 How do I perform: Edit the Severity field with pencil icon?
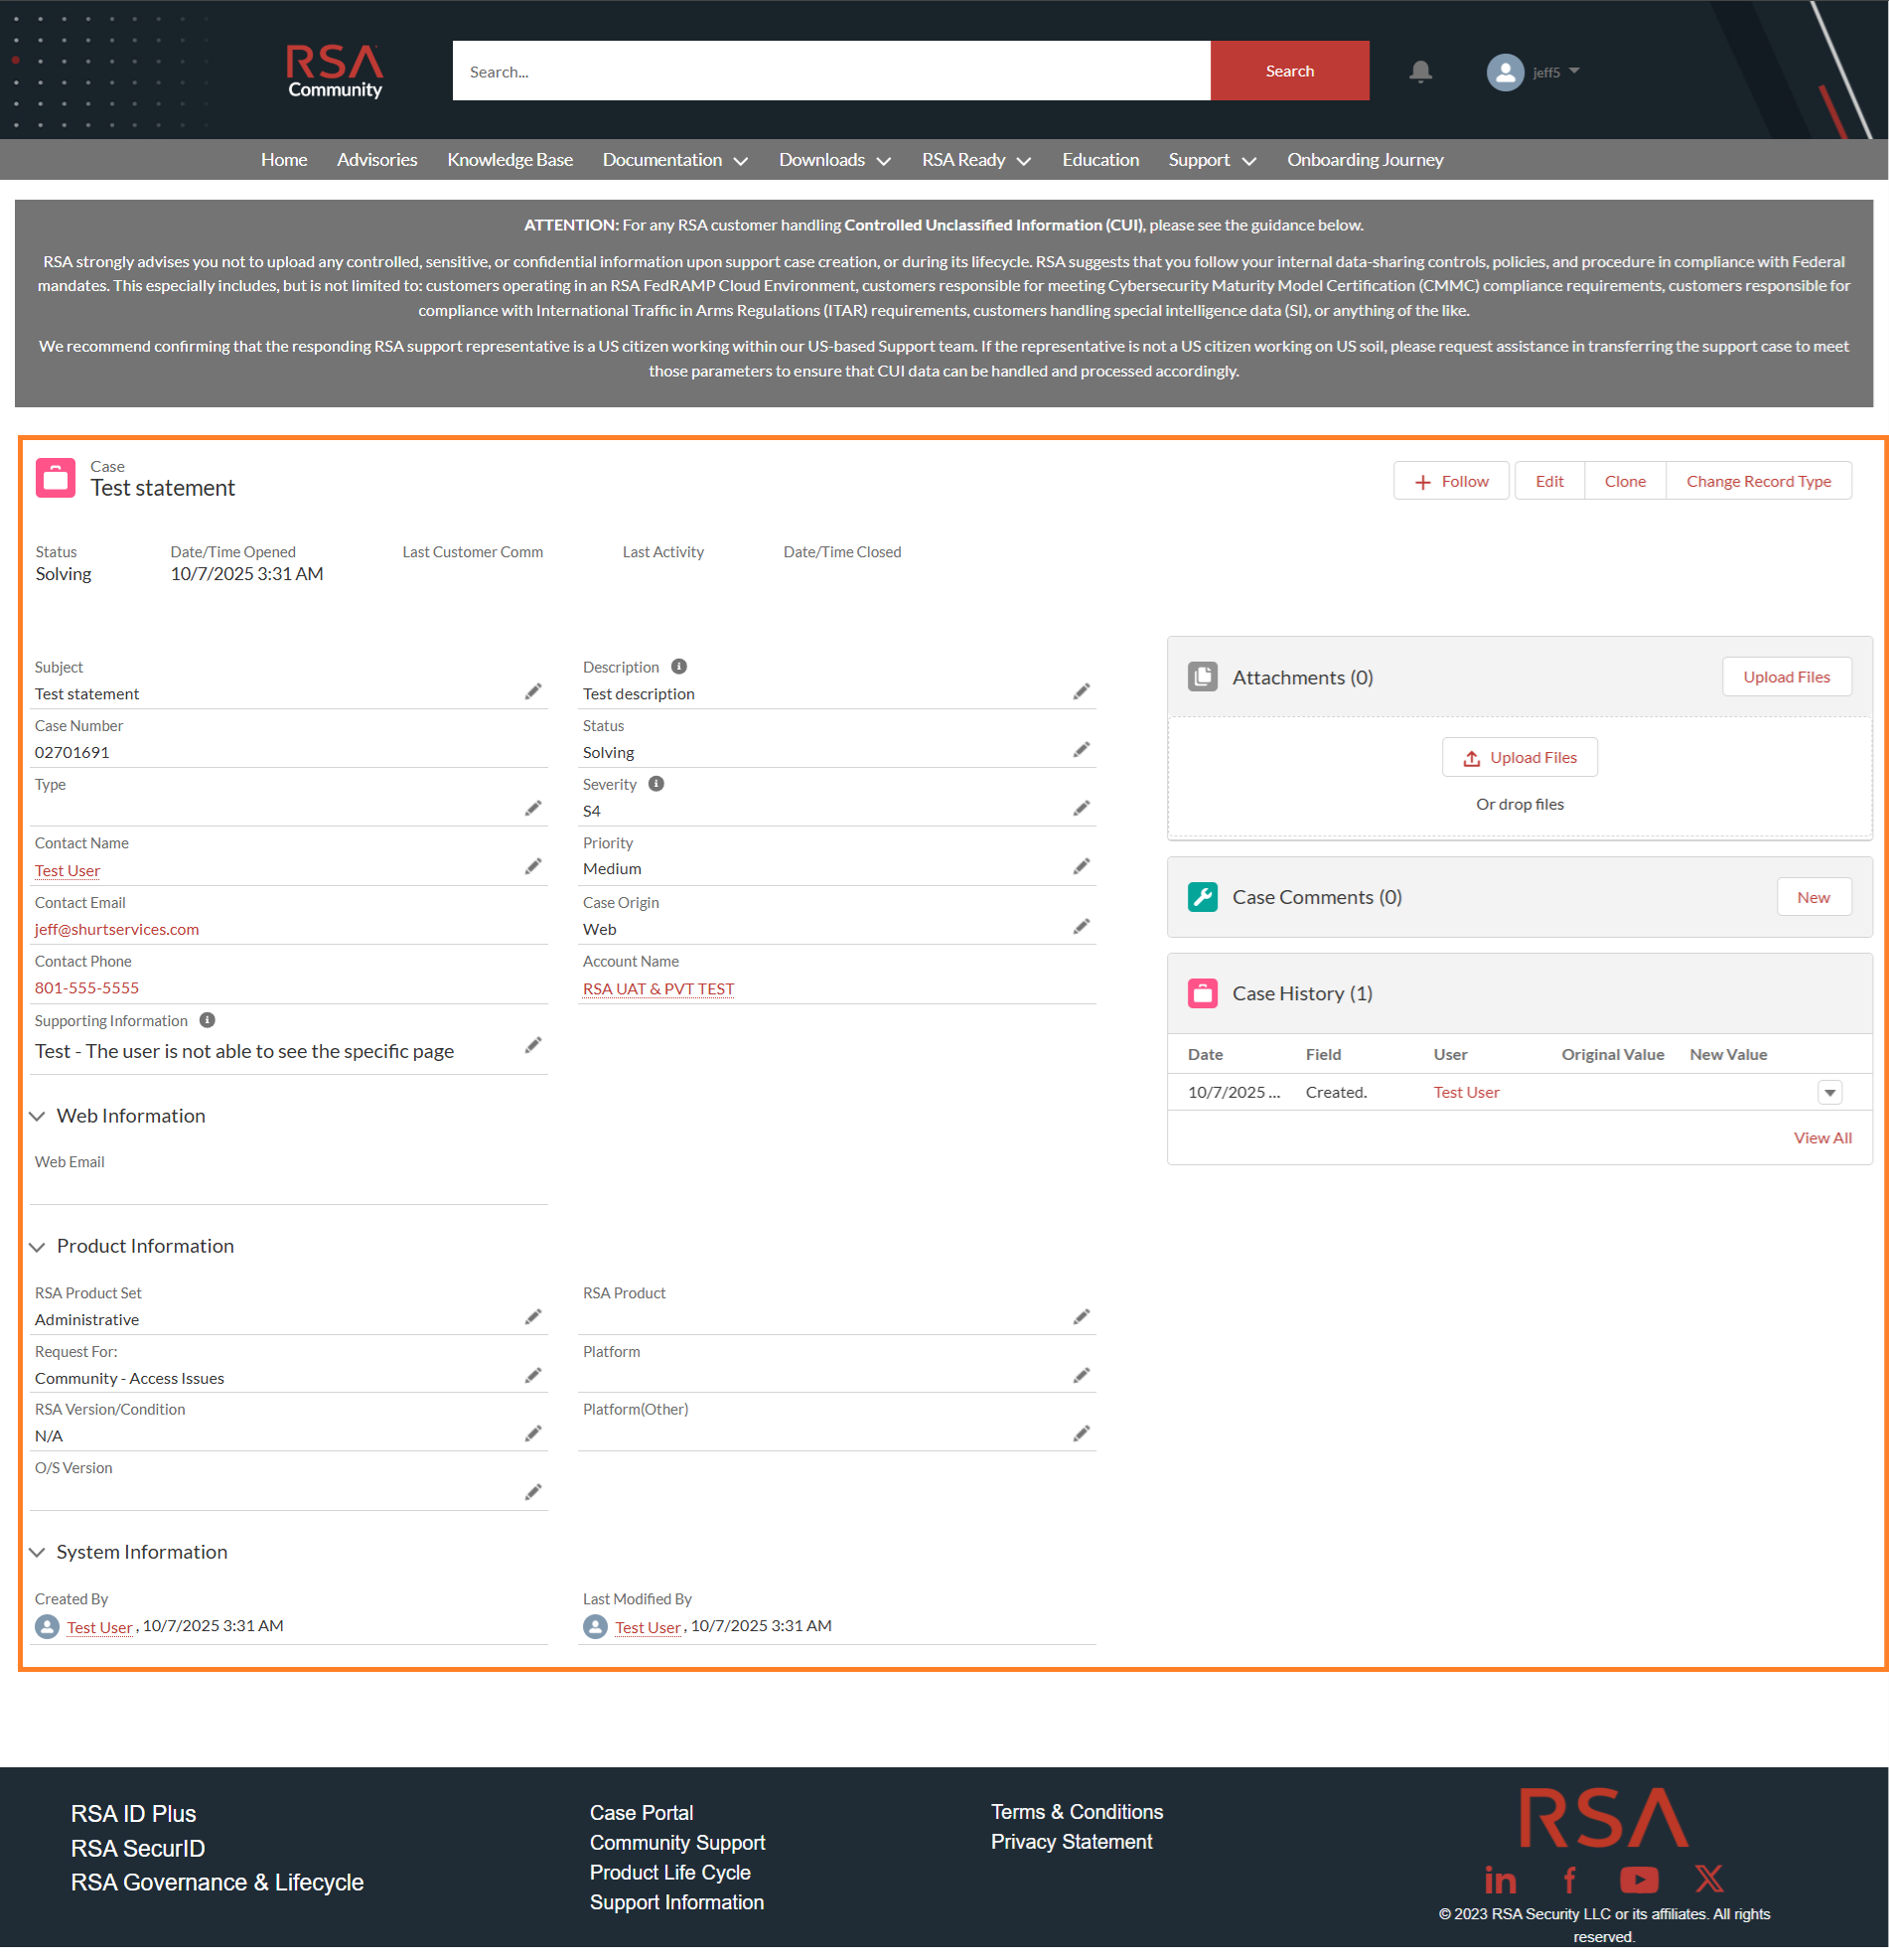(1081, 808)
